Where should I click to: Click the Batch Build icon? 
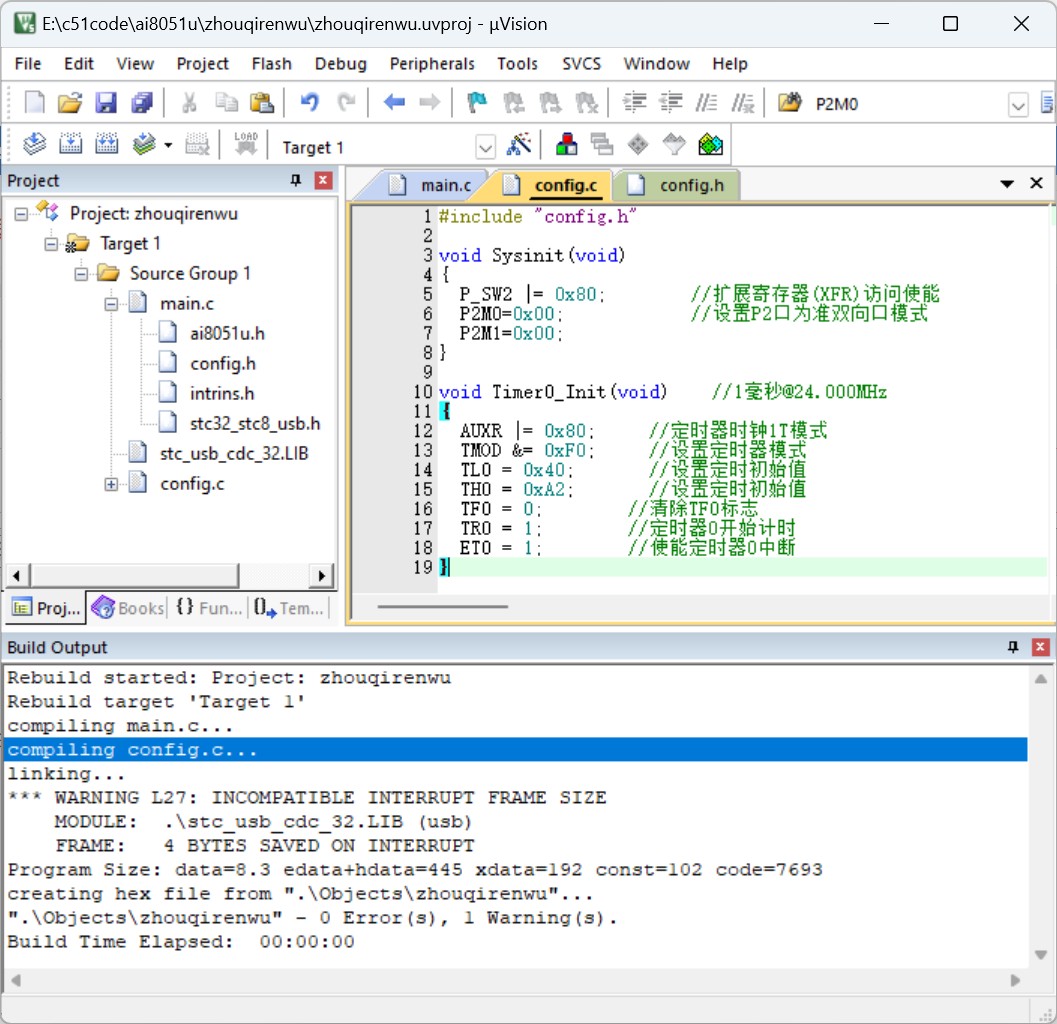[x=144, y=144]
